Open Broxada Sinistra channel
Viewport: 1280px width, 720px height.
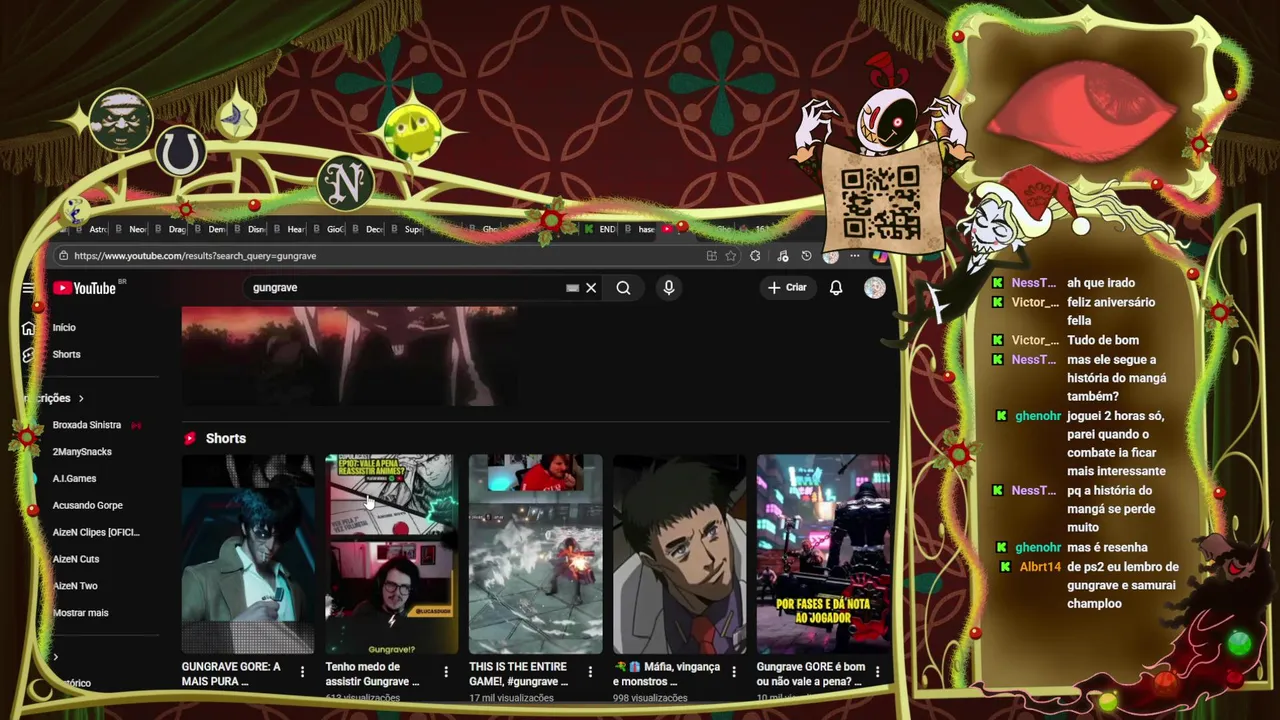[x=86, y=425]
